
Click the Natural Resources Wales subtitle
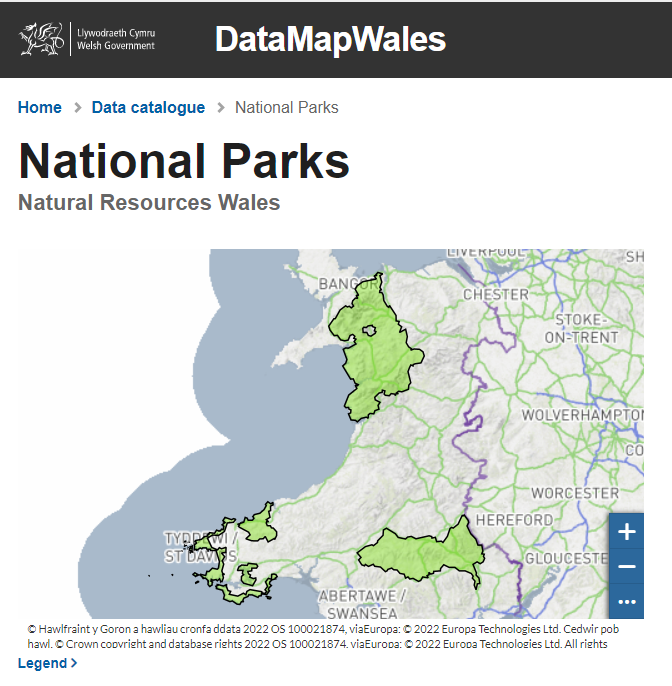[x=149, y=203]
